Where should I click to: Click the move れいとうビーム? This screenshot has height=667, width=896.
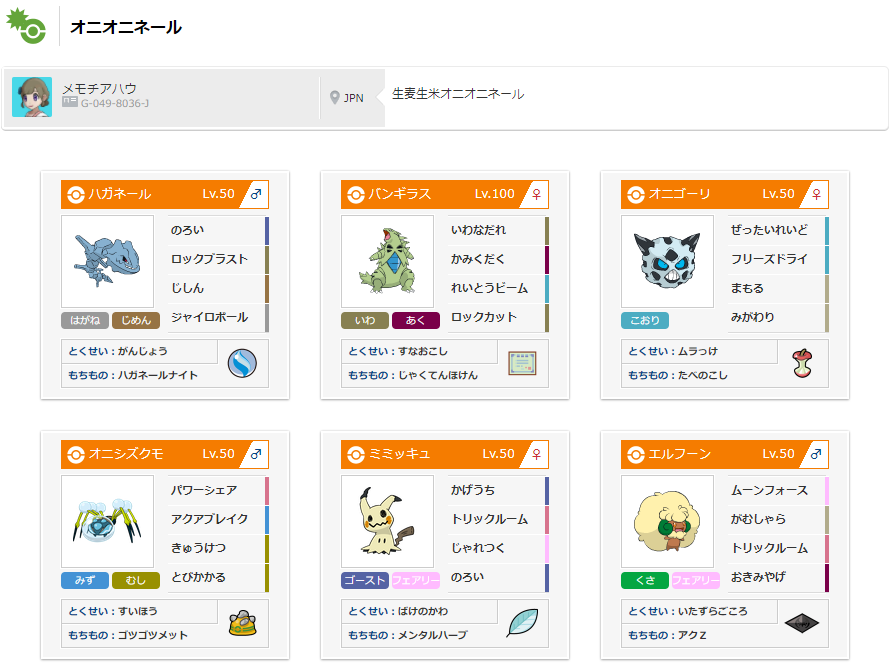point(489,287)
